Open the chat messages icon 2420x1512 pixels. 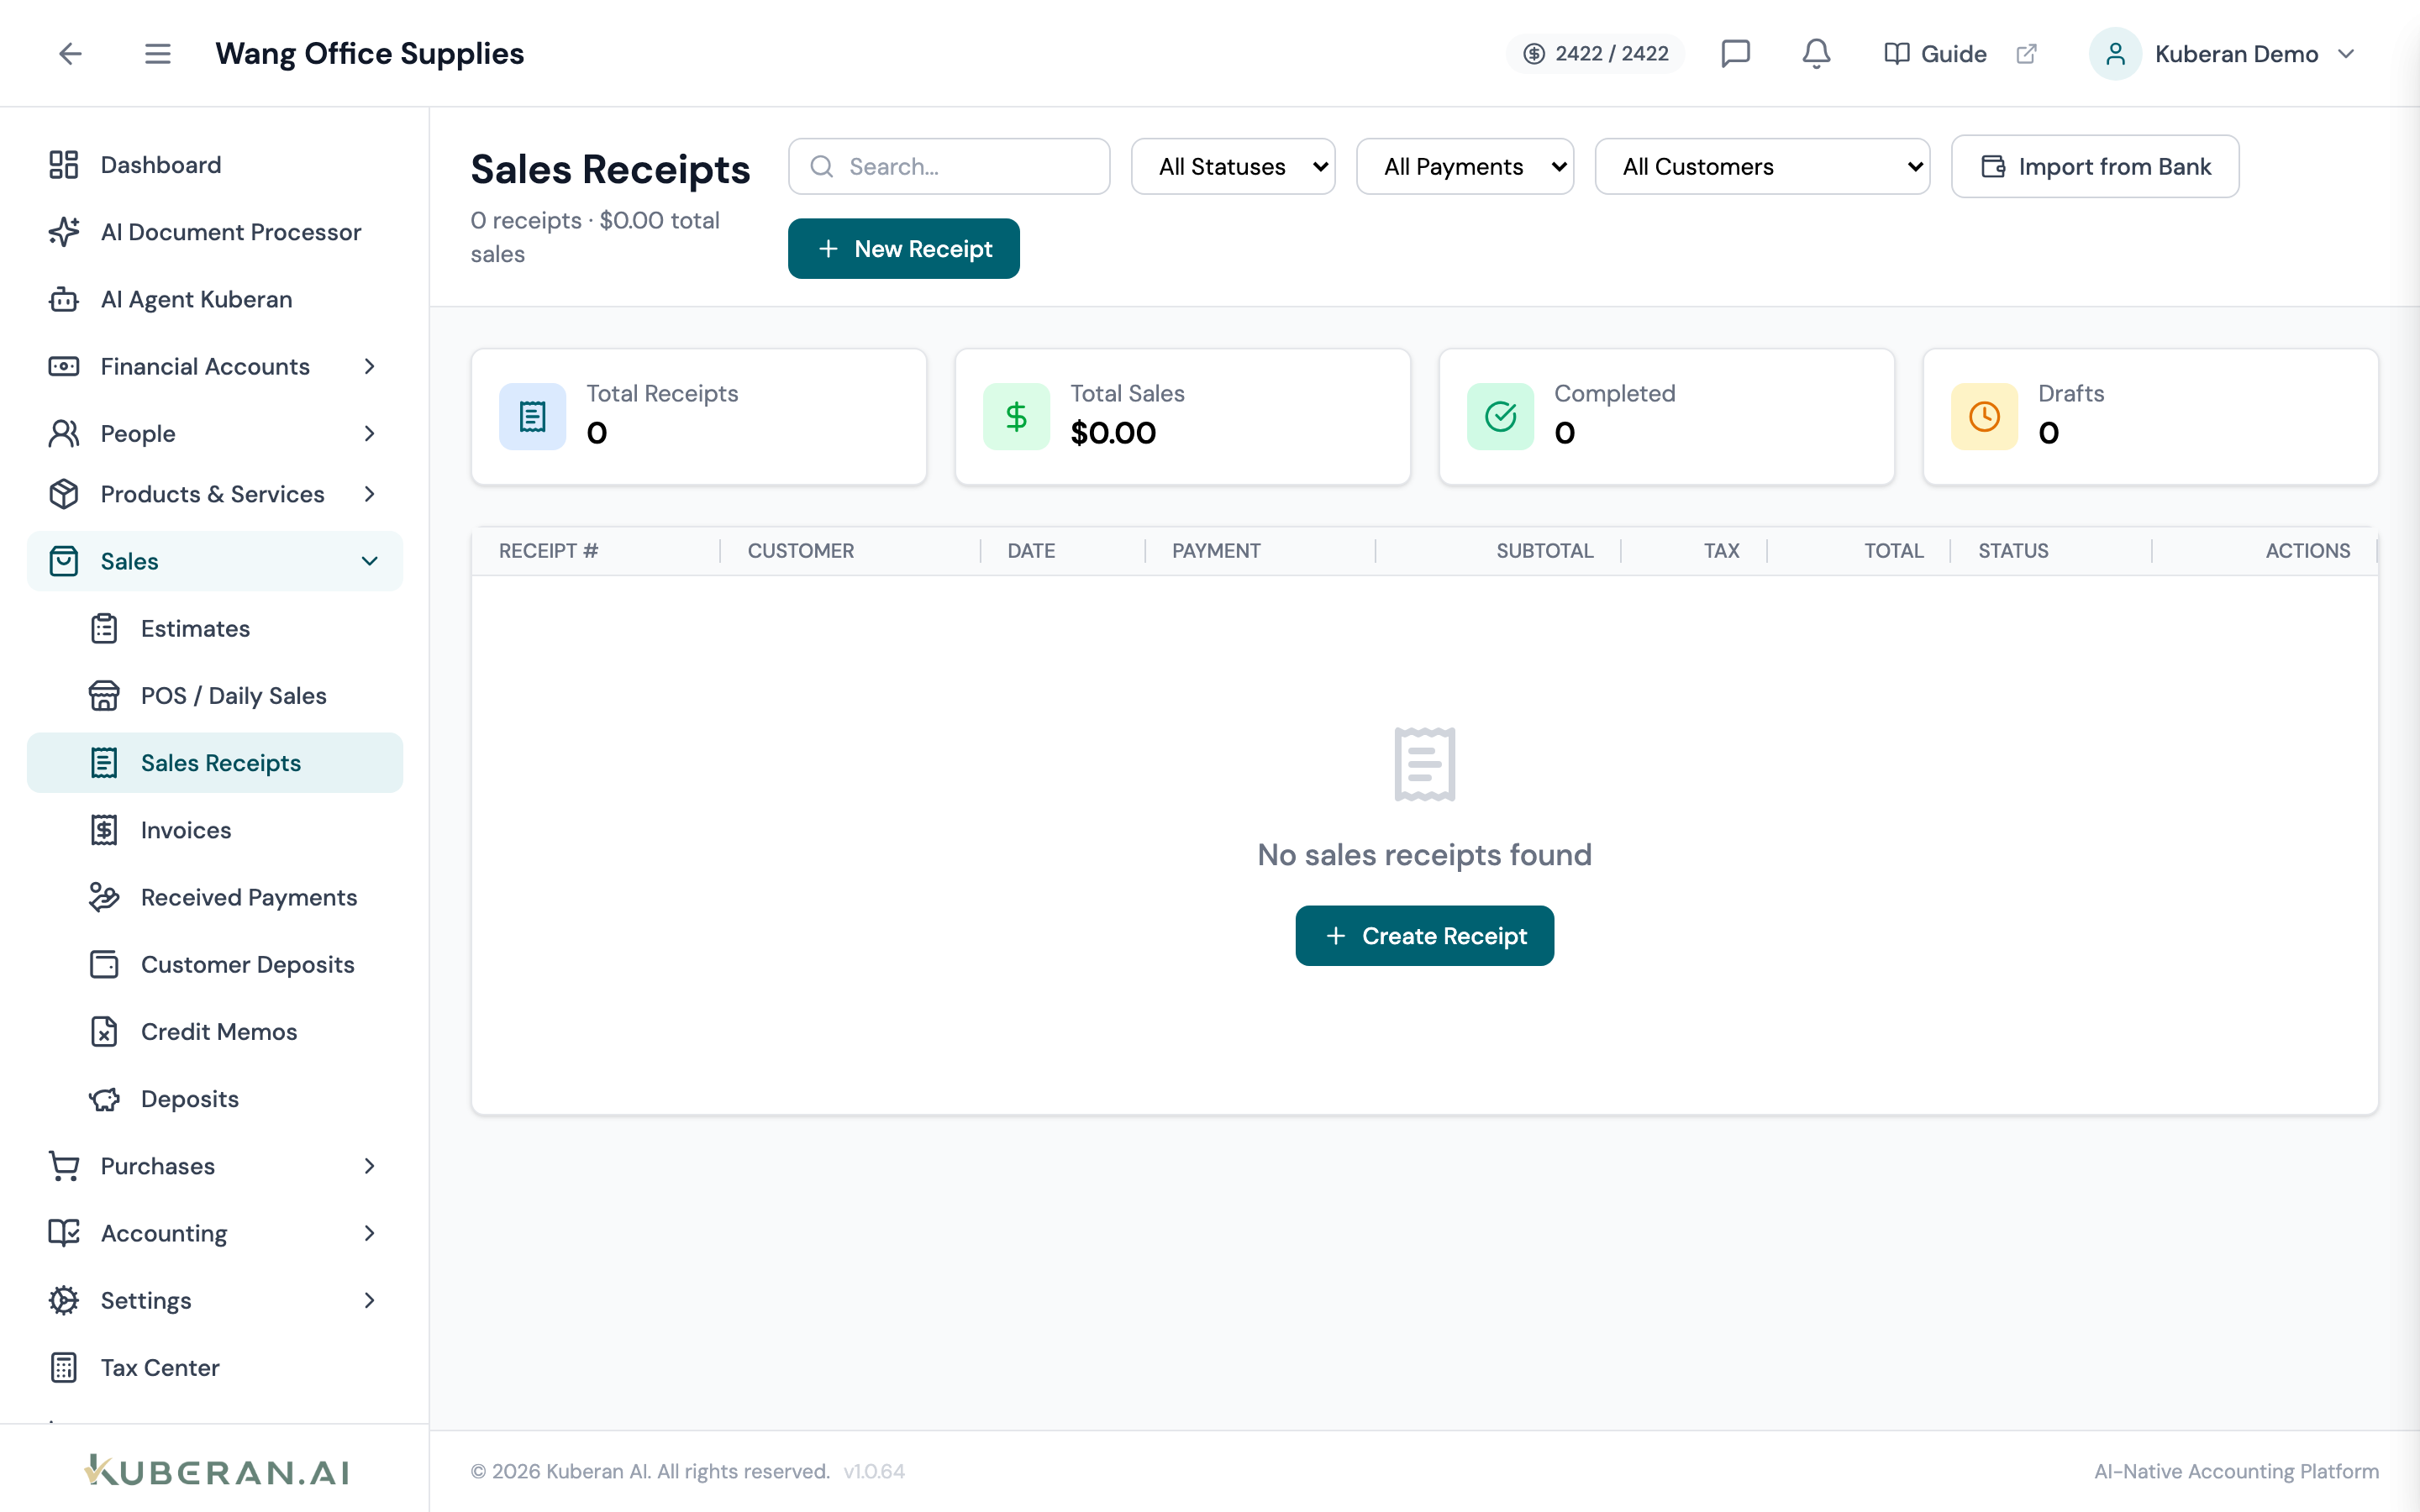1735,53
